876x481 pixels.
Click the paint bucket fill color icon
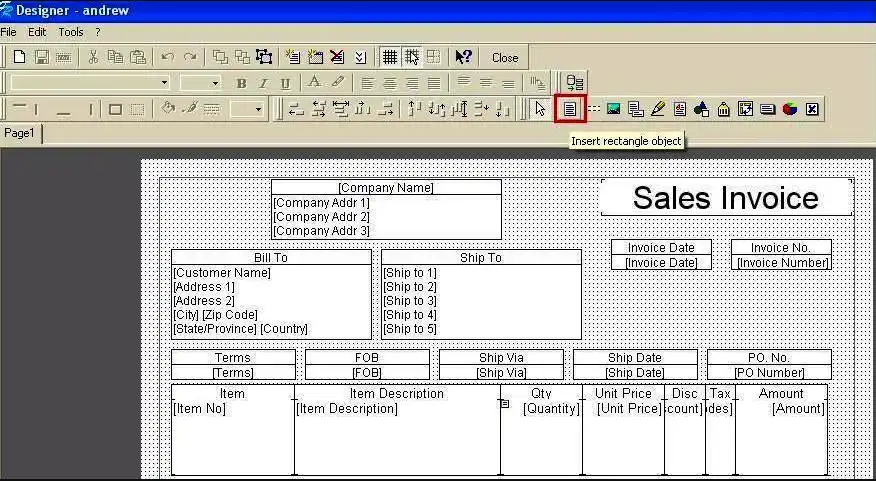[168, 109]
